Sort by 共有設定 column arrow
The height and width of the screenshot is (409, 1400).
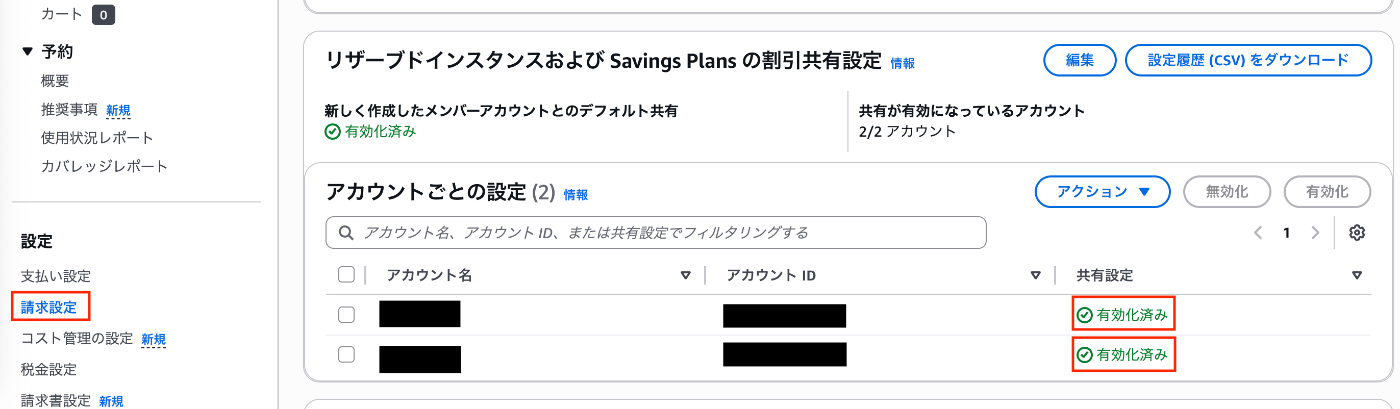(x=1357, y=275)
